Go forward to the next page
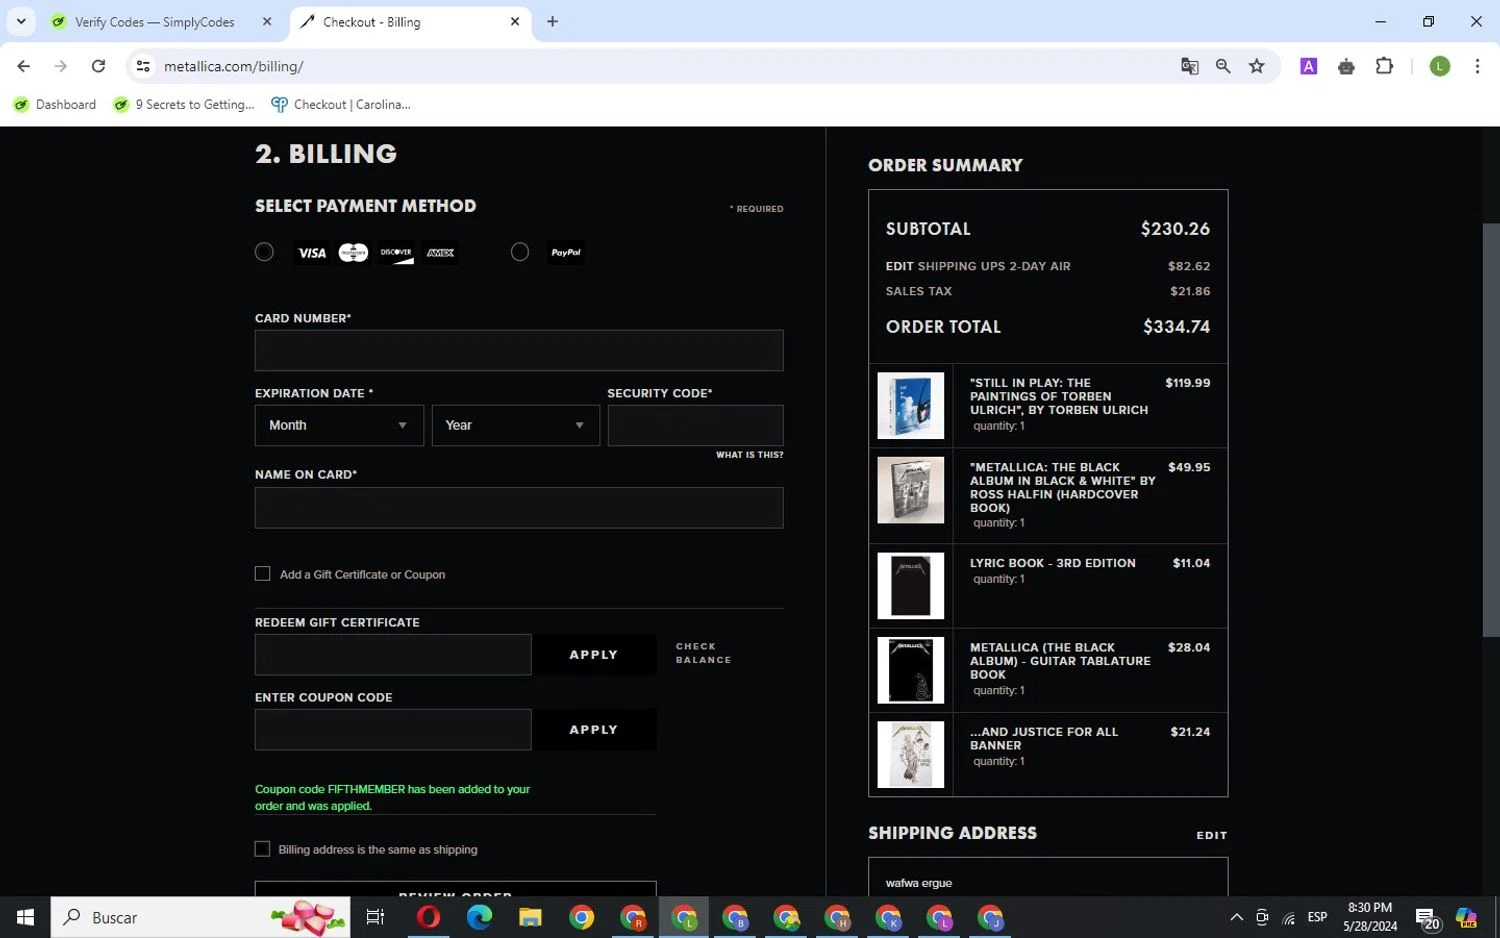This screenshot has height=938, width=1500. [61, 66]
